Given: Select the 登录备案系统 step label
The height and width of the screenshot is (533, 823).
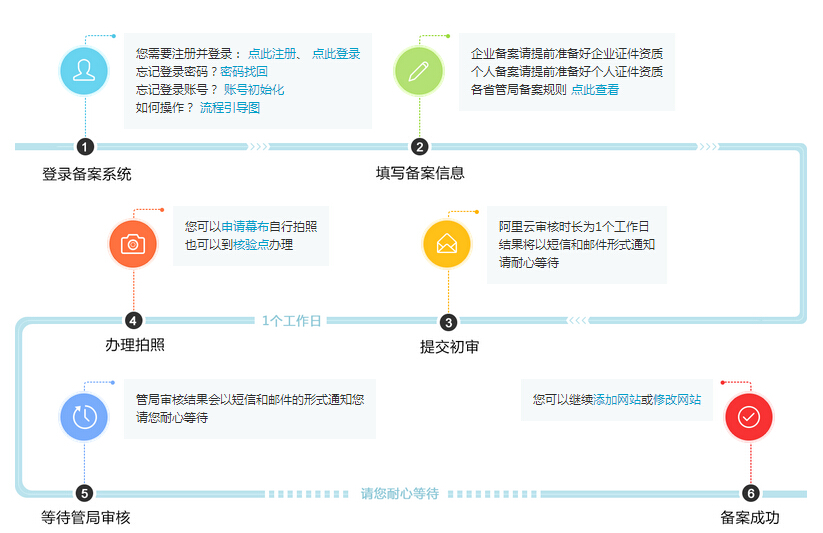Looking at the screenshot, I should 87,174.
